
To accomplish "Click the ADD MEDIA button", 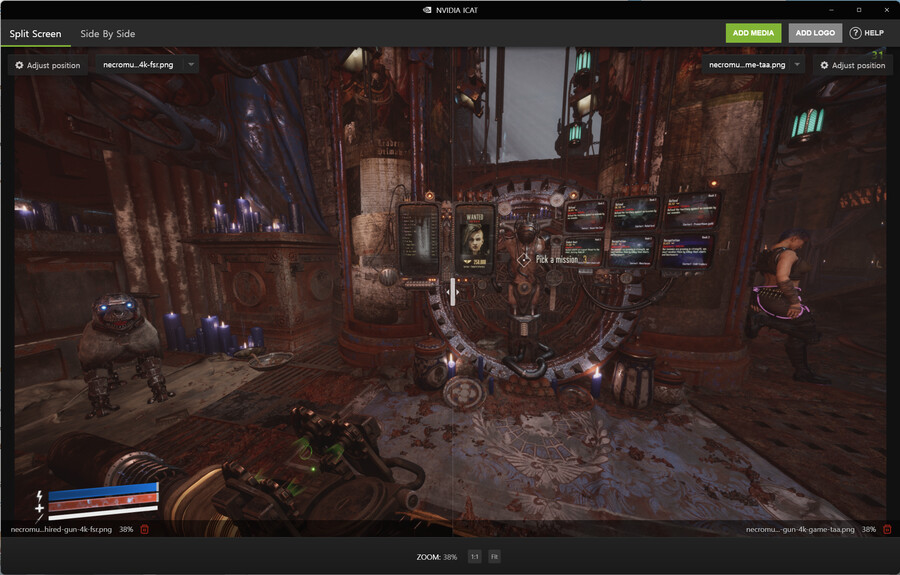I will (753, 33).
